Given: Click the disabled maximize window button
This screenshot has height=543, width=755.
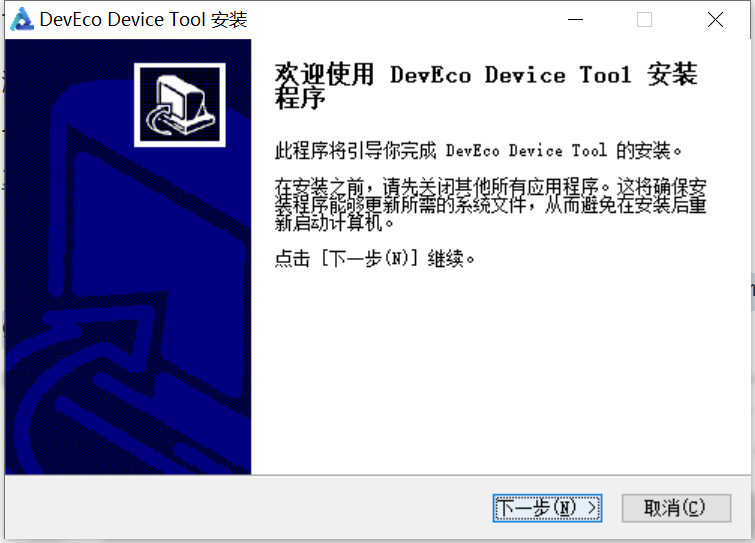Looking at the screenshot, I should (644, 20).
